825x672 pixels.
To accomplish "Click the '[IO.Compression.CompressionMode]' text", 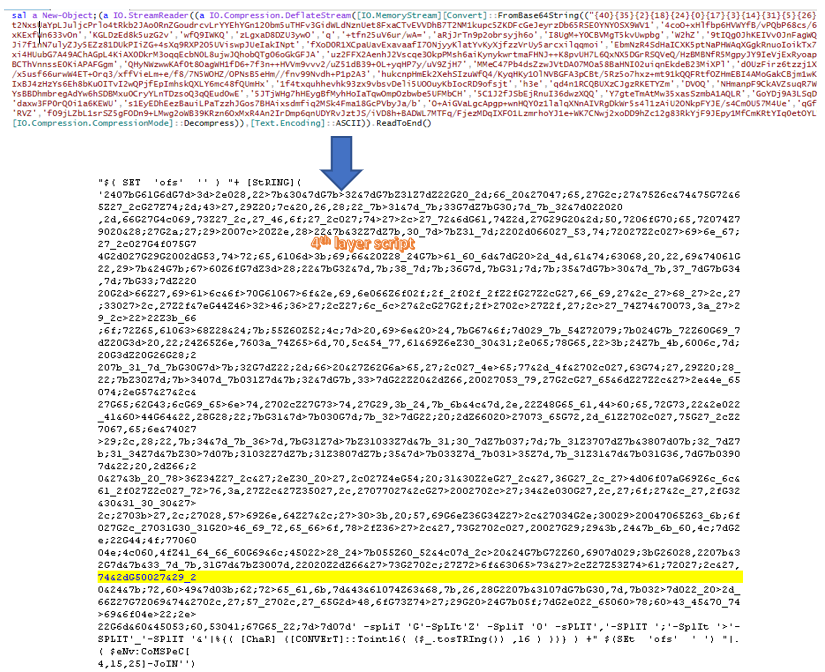I will (92, 123).
